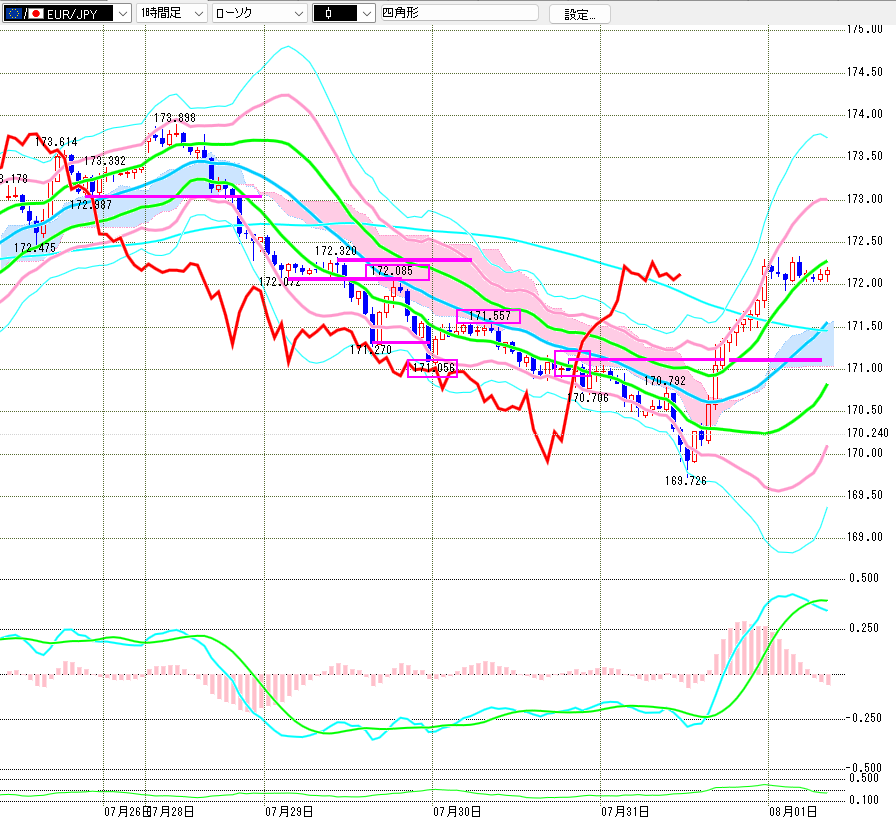Select the 171.056 boxed price label
This screenshot has width=896, height=820.
[x=433, y=368]
